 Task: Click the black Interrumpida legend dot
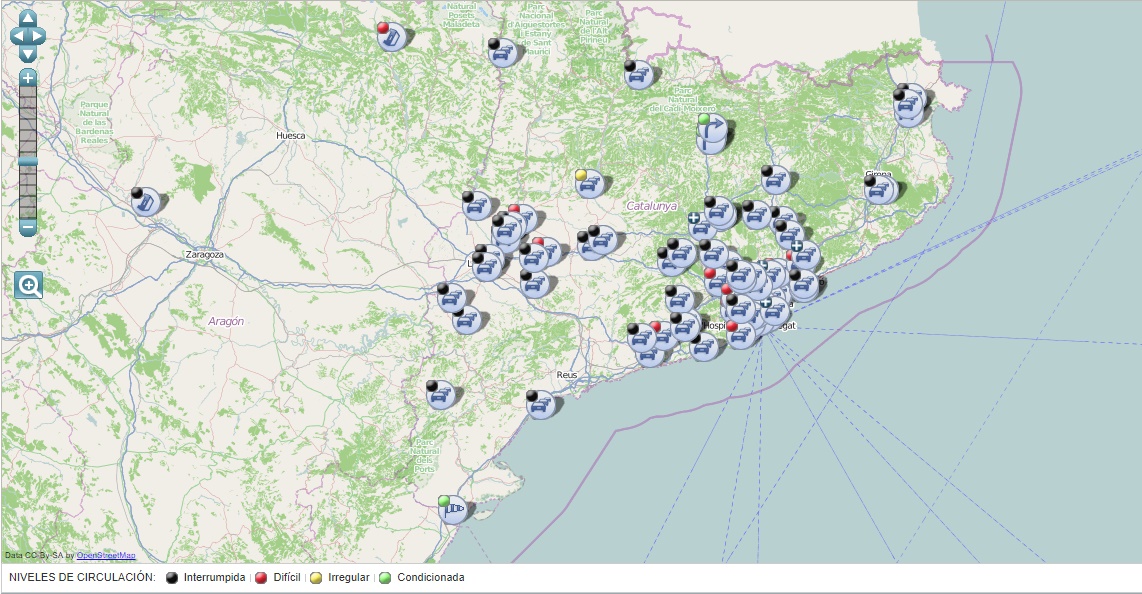(x=172, y=578)
